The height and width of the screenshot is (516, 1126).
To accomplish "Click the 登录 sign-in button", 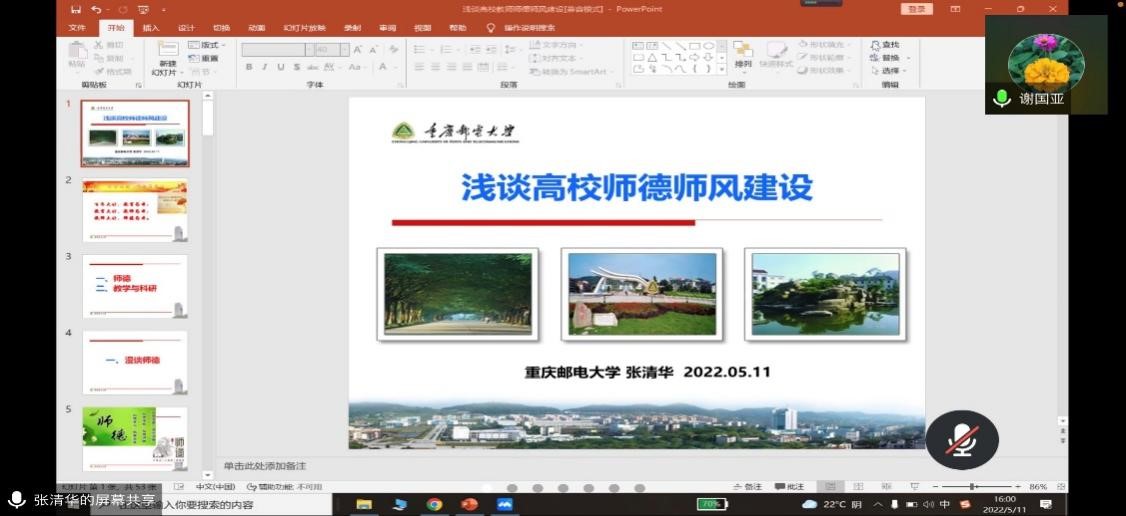I will pos(915,9).
